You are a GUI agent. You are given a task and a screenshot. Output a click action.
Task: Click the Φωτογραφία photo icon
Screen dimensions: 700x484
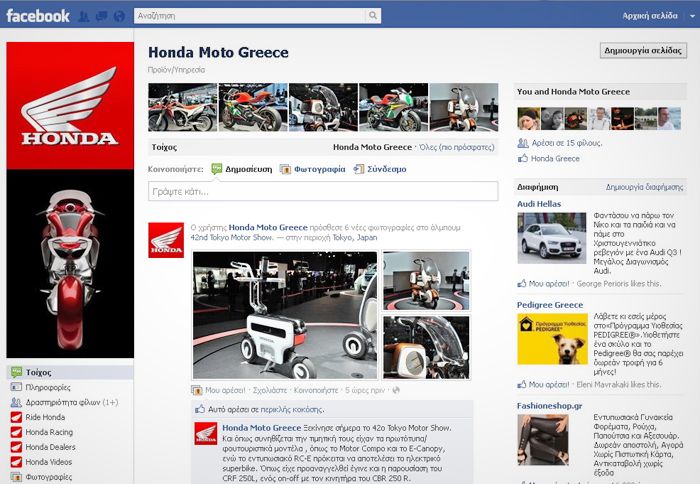(285, 169)
